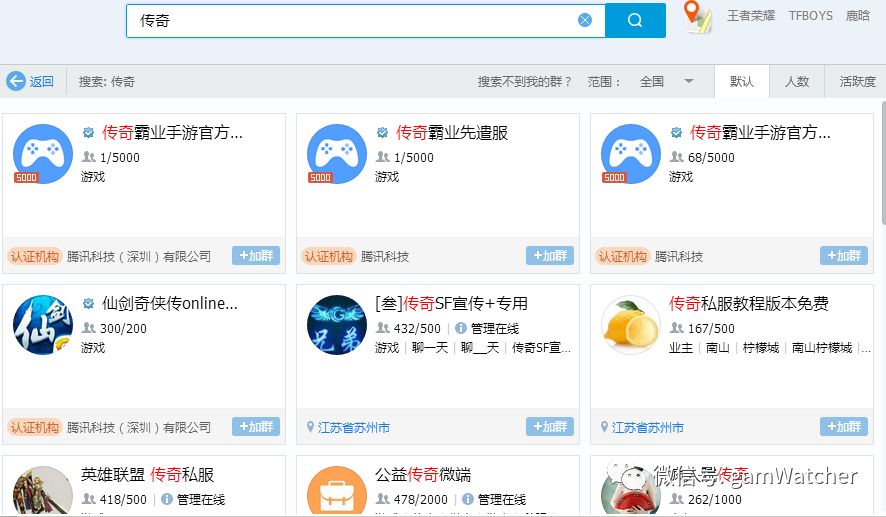886x517 pixels.
Task: Sort results by 人数 tab
Action: tap(797, 81)
